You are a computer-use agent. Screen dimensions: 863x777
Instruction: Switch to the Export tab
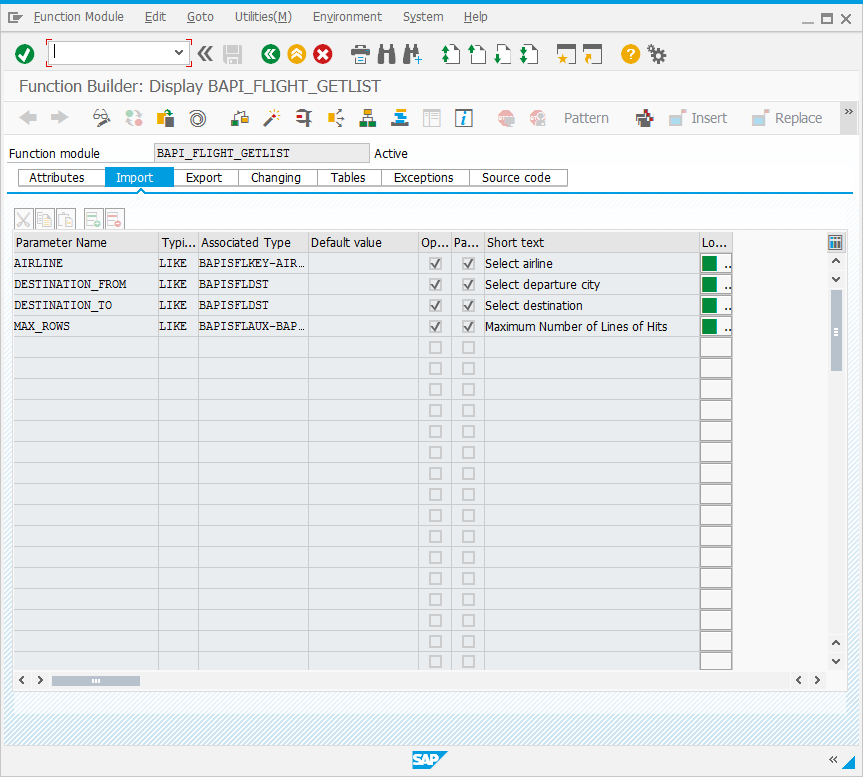[206, 178]
